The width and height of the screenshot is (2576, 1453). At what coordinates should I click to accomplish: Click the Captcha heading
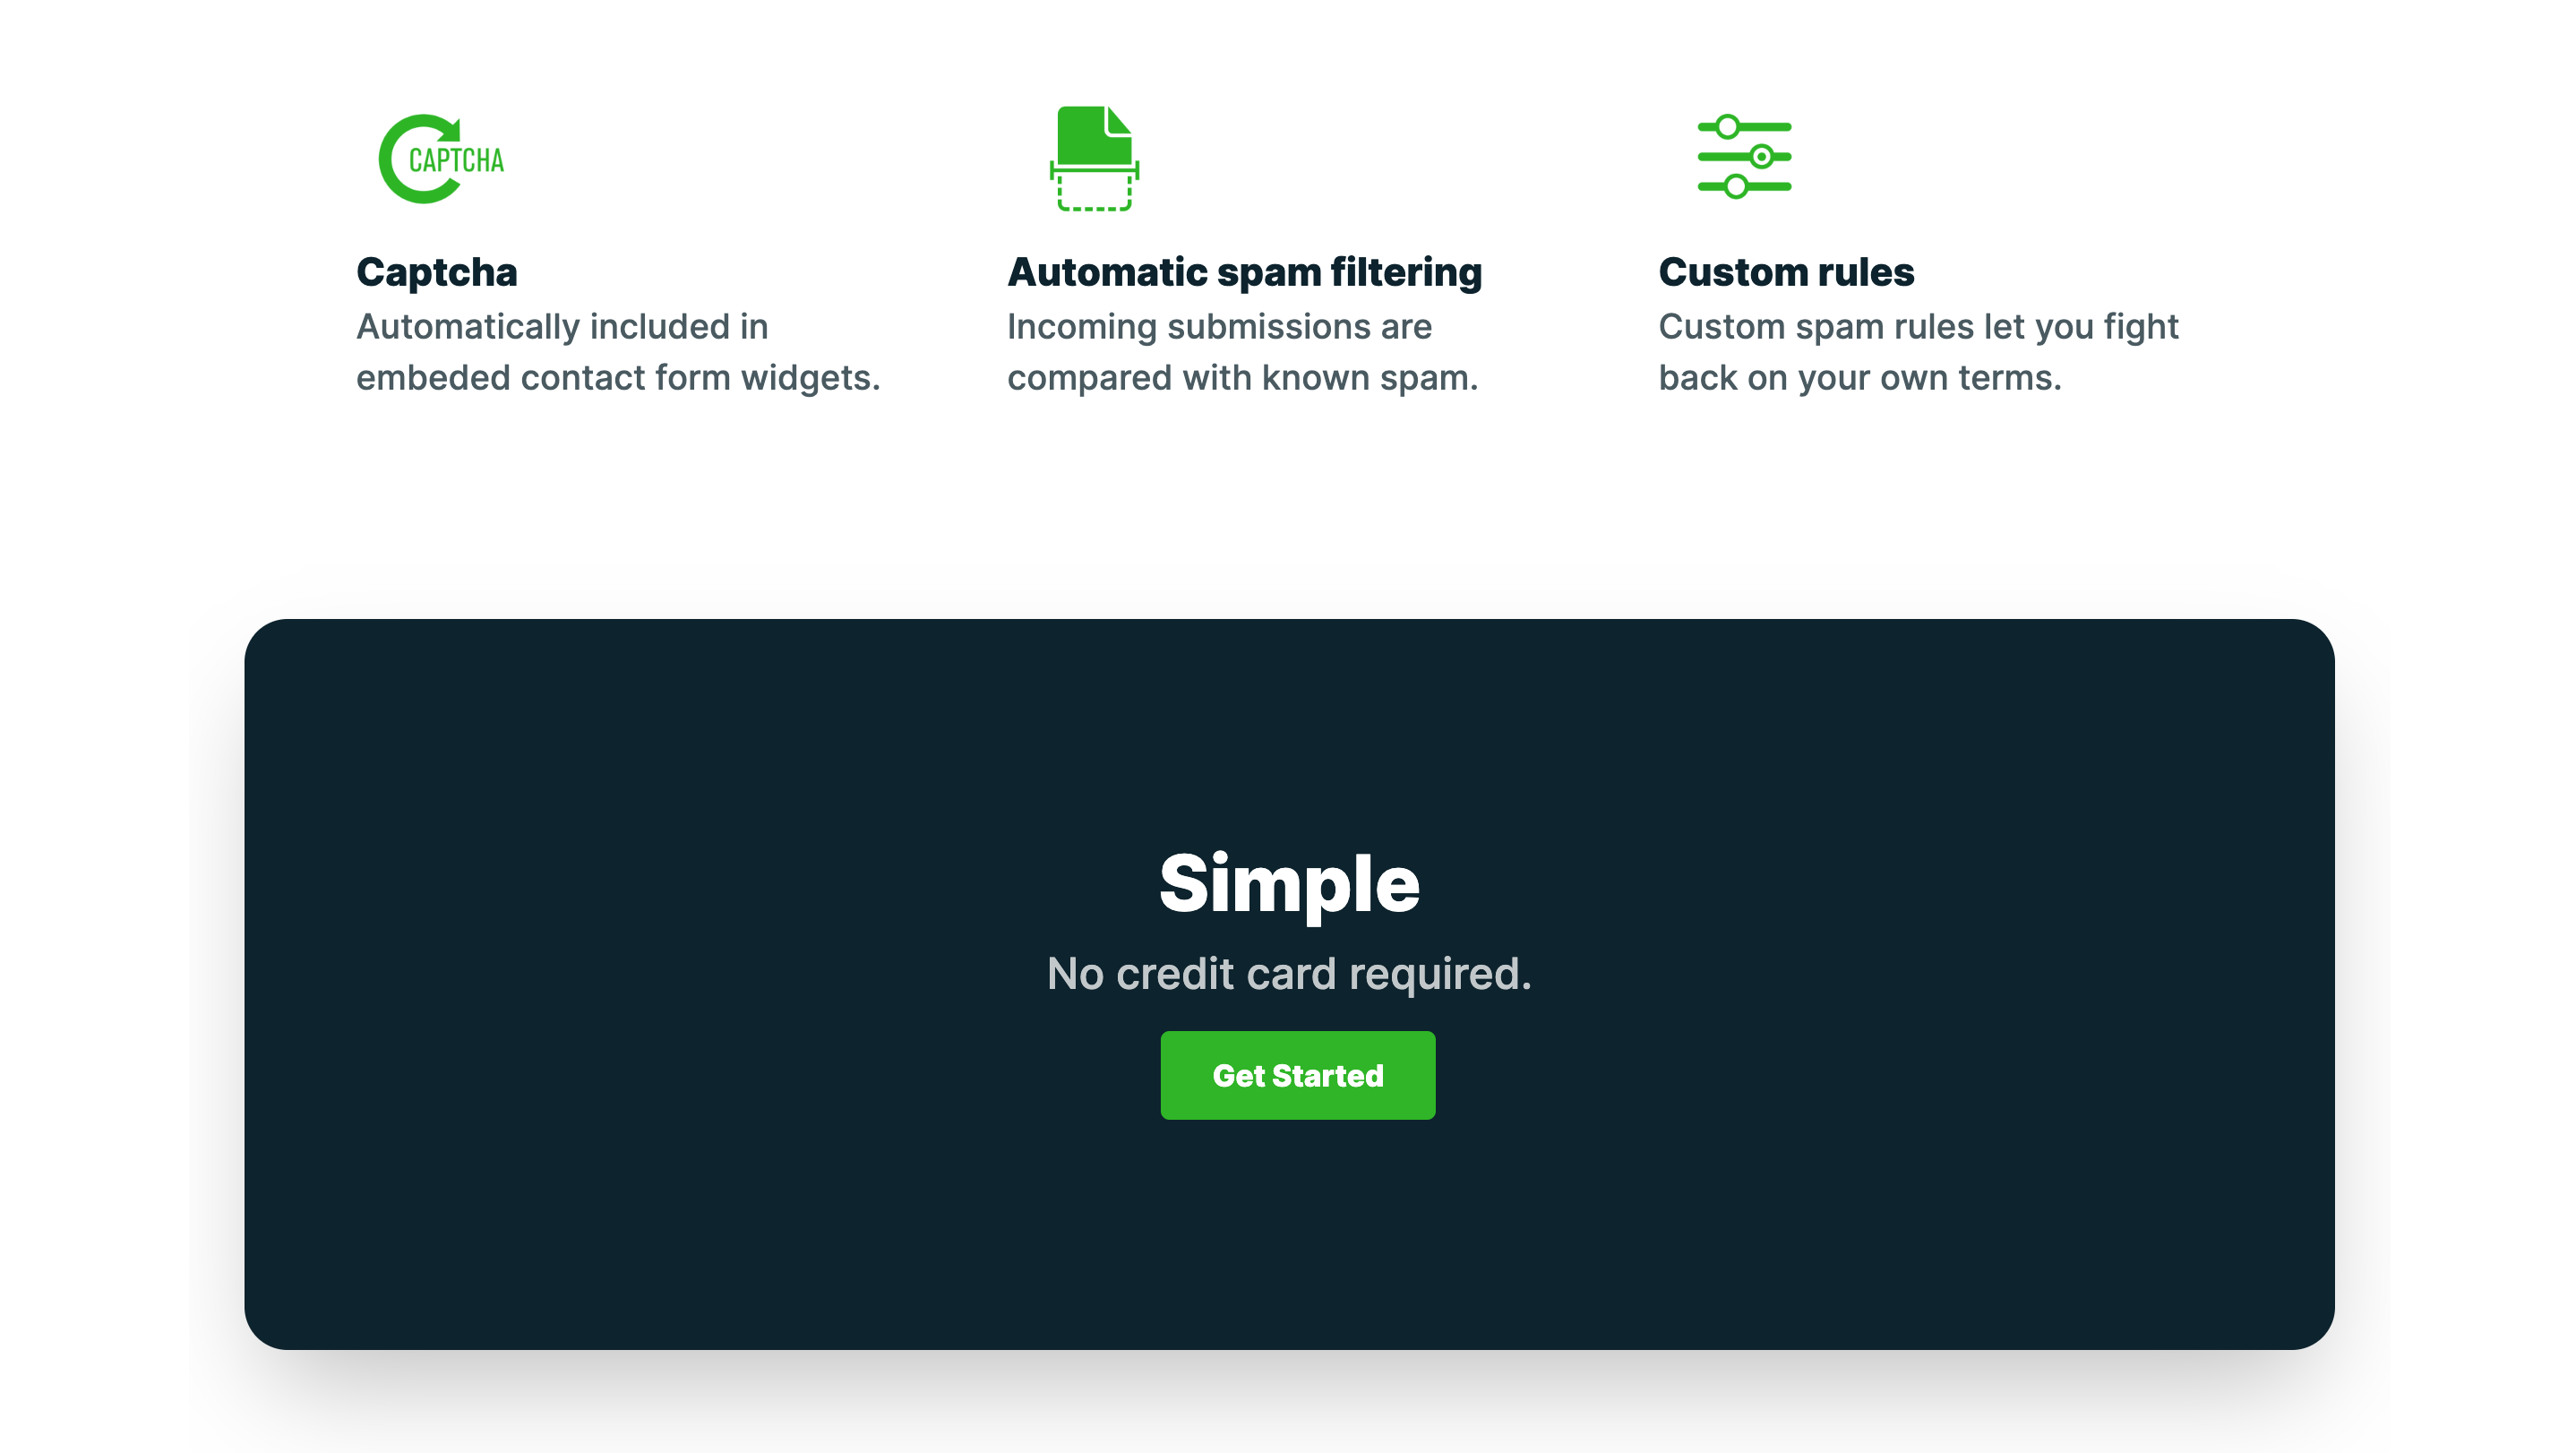pyautogui.click(x=437, y=272)
